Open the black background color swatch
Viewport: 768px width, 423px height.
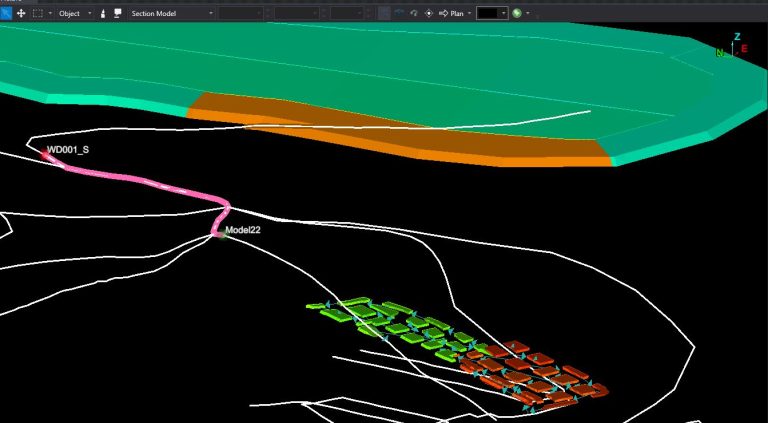click(488, 13)
